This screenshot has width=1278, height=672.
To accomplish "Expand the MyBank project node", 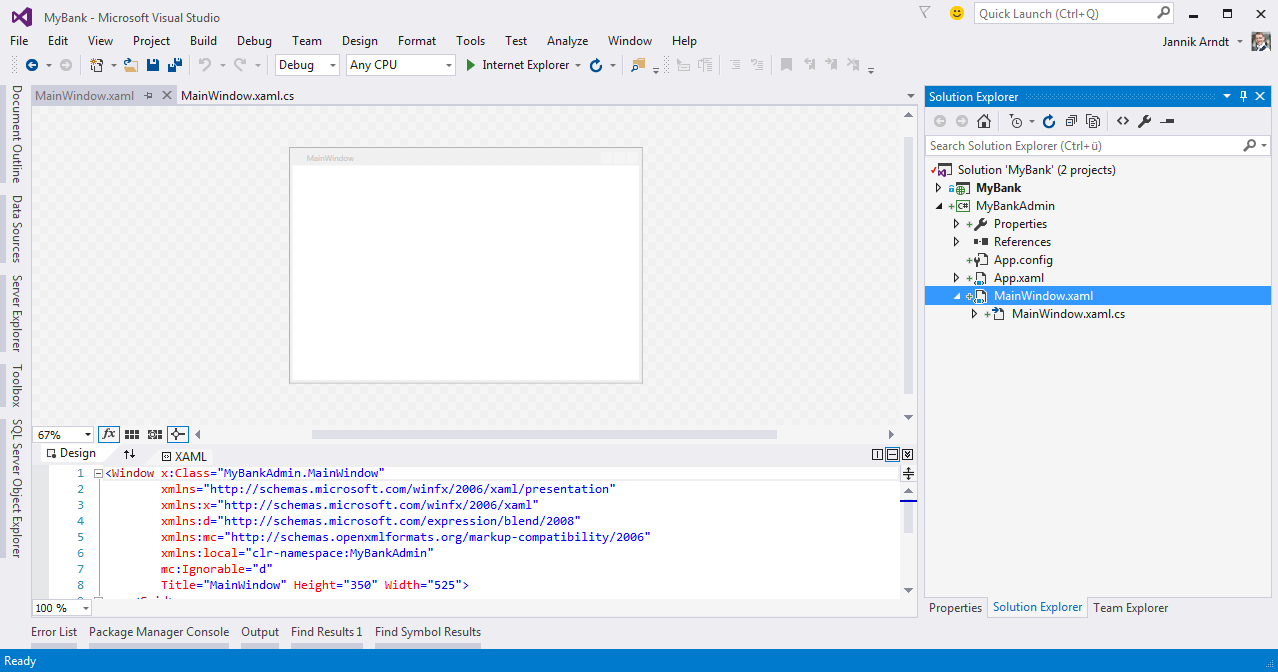I will point(938,188).
